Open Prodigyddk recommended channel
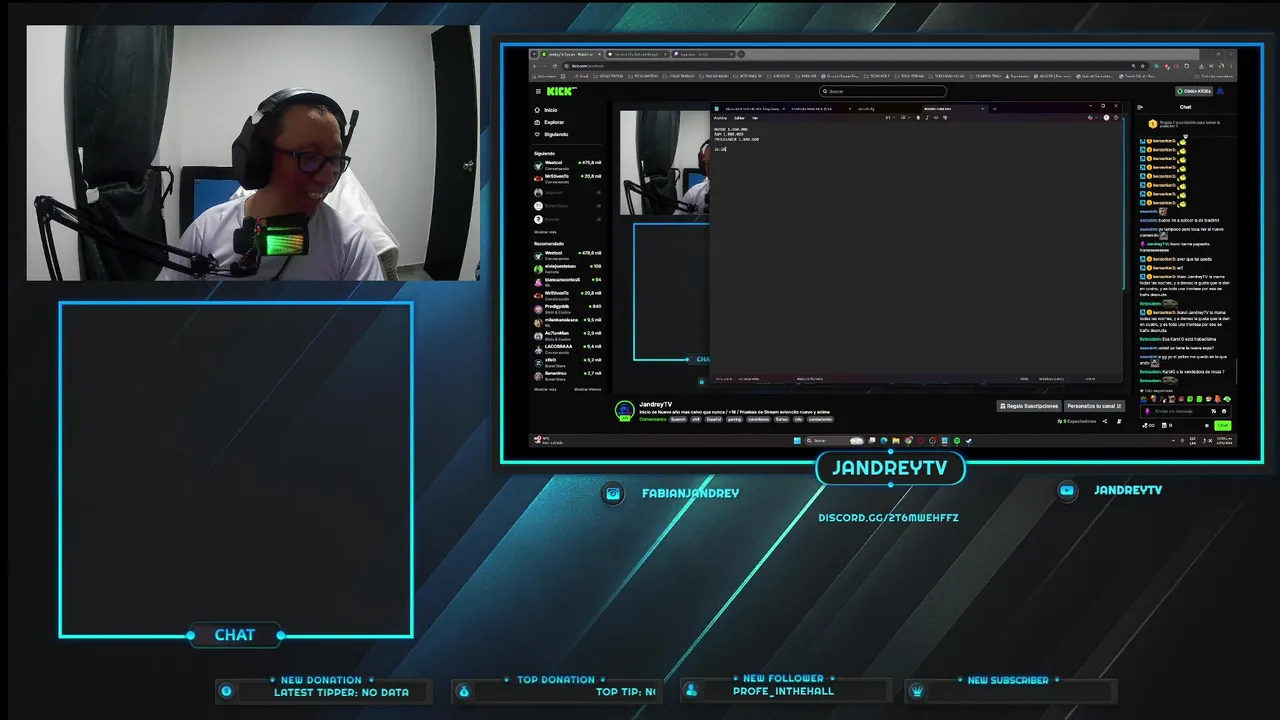 point(567,307)
